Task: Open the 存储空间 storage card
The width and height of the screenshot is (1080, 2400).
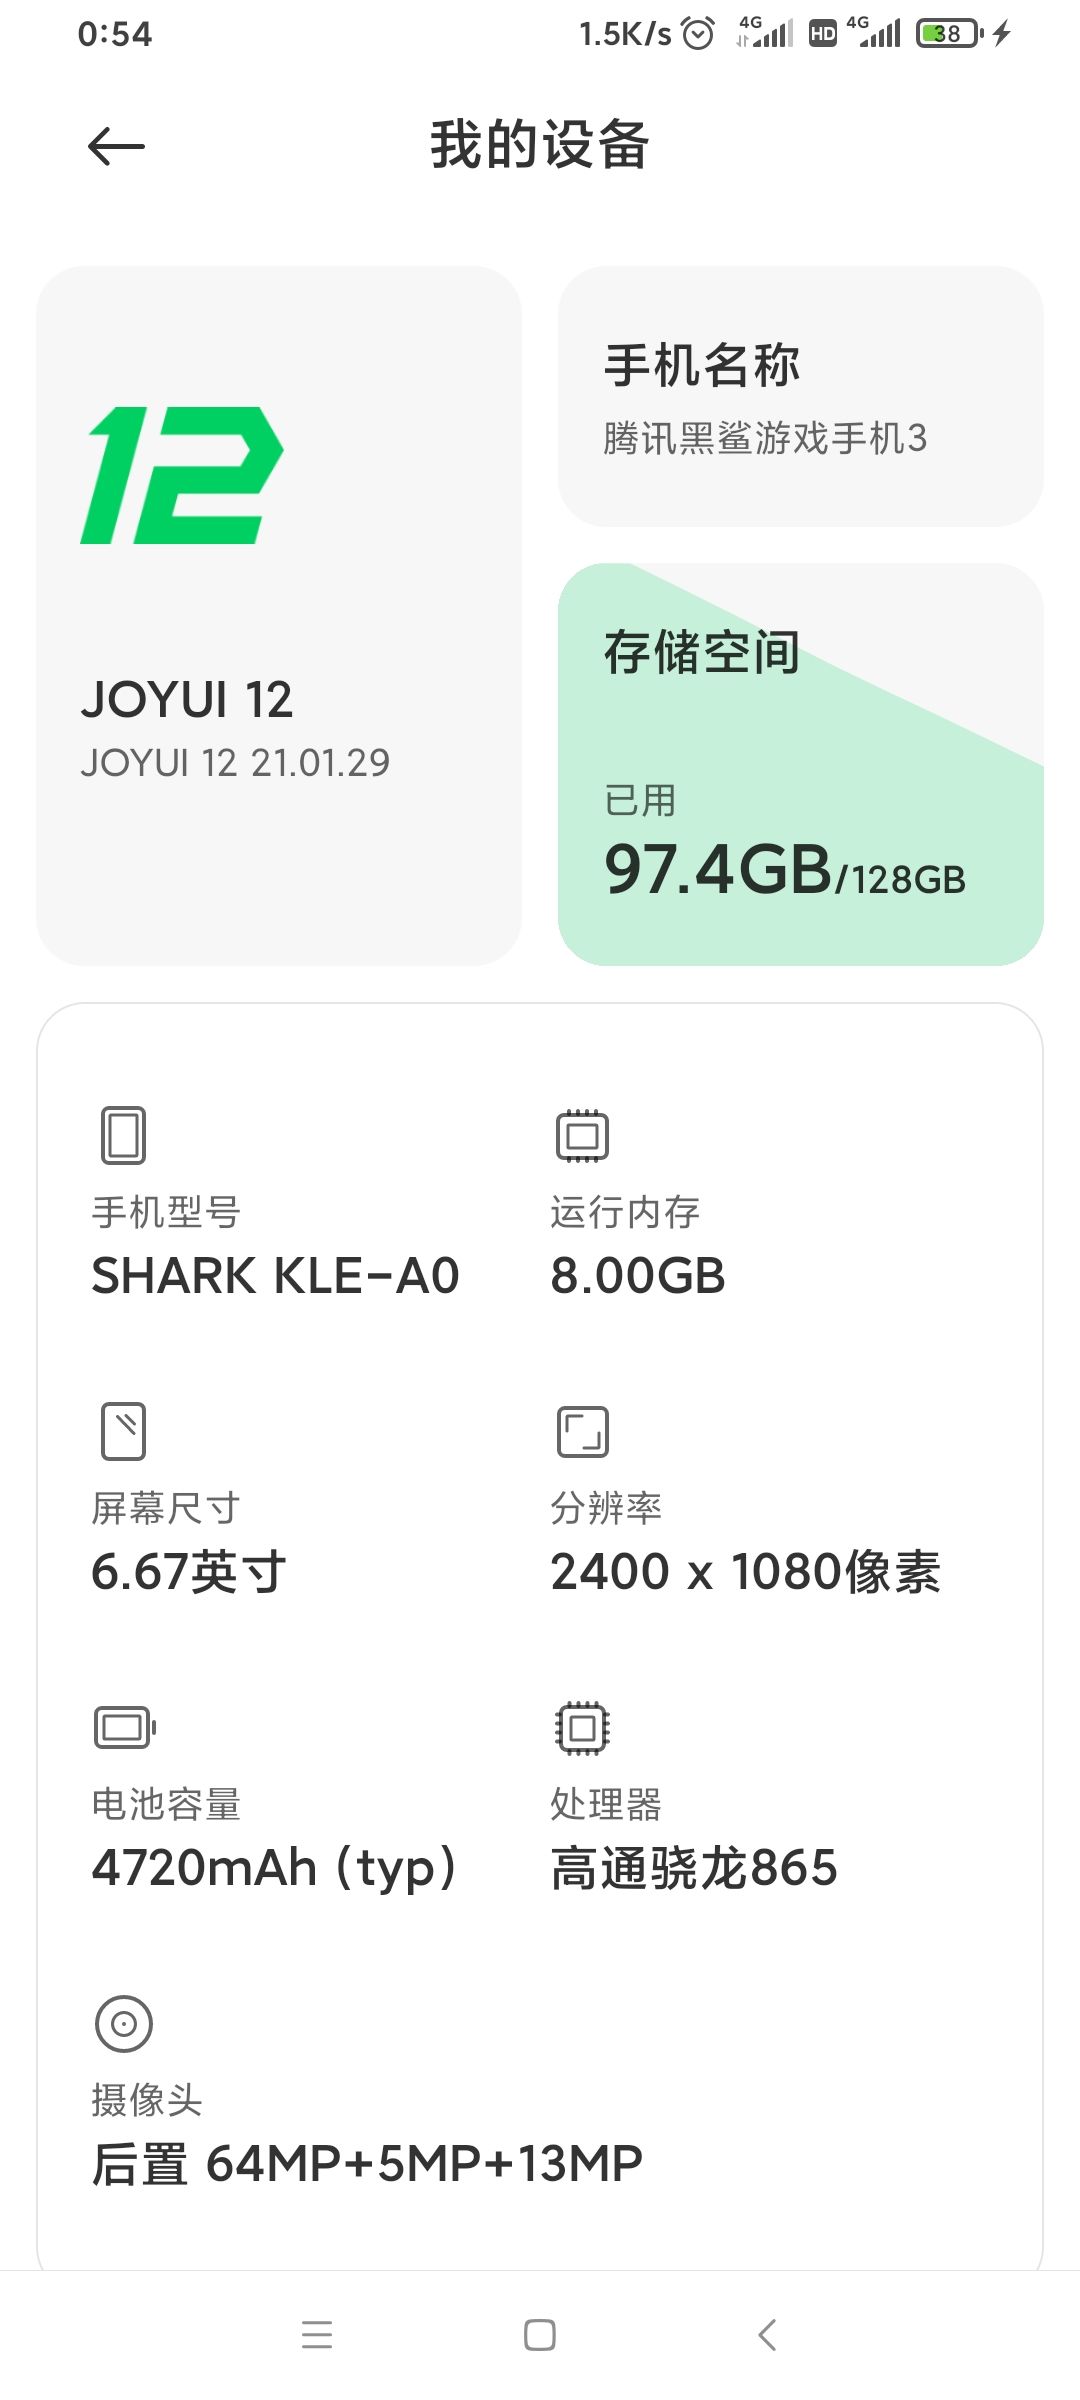Action: [x=801, y=764]
